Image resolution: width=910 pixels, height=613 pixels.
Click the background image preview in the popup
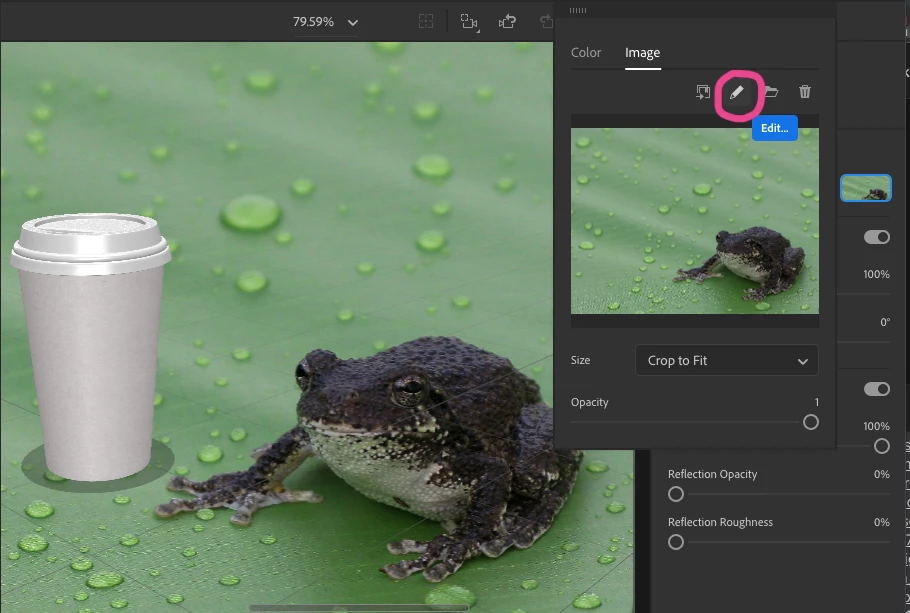(695, 221)
